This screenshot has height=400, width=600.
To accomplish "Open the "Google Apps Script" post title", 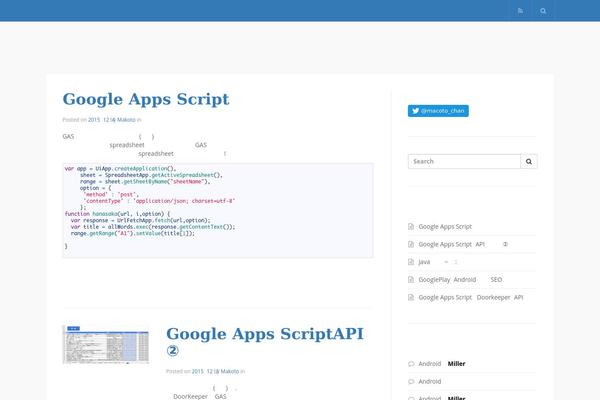I will pyautogui.click(x=146, y=99).
